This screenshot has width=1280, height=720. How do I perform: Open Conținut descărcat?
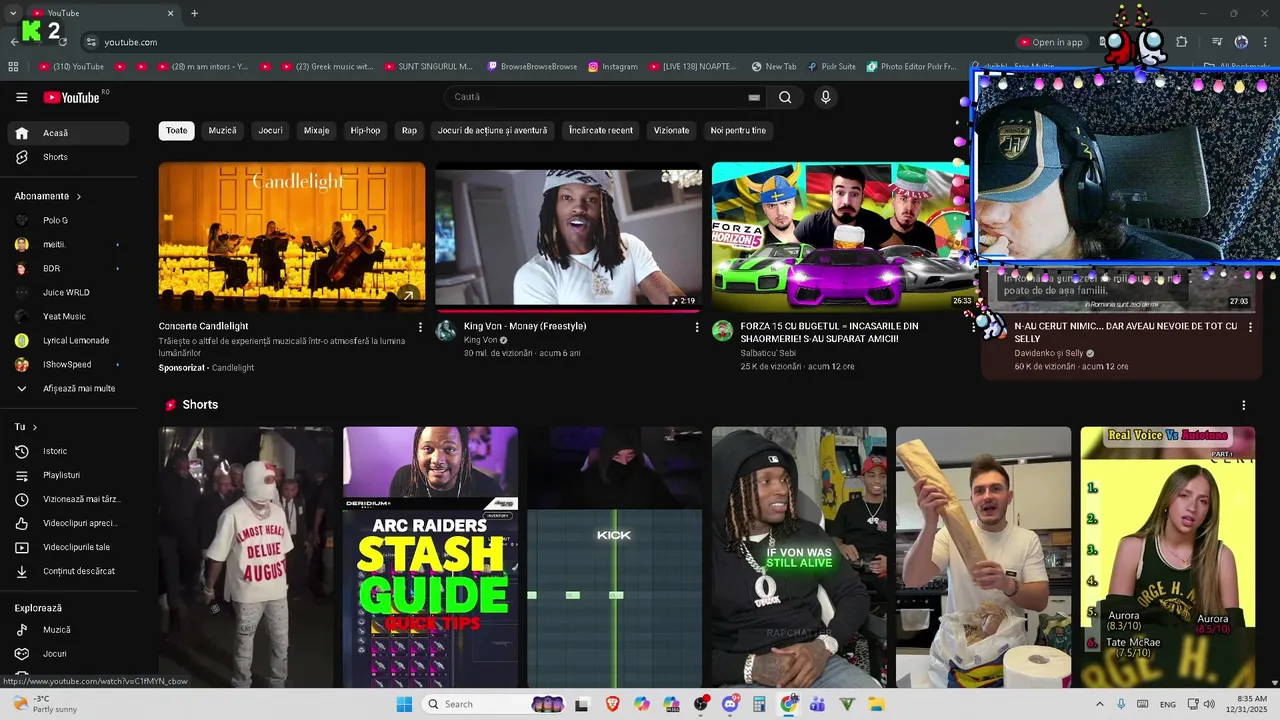(69, 571)
